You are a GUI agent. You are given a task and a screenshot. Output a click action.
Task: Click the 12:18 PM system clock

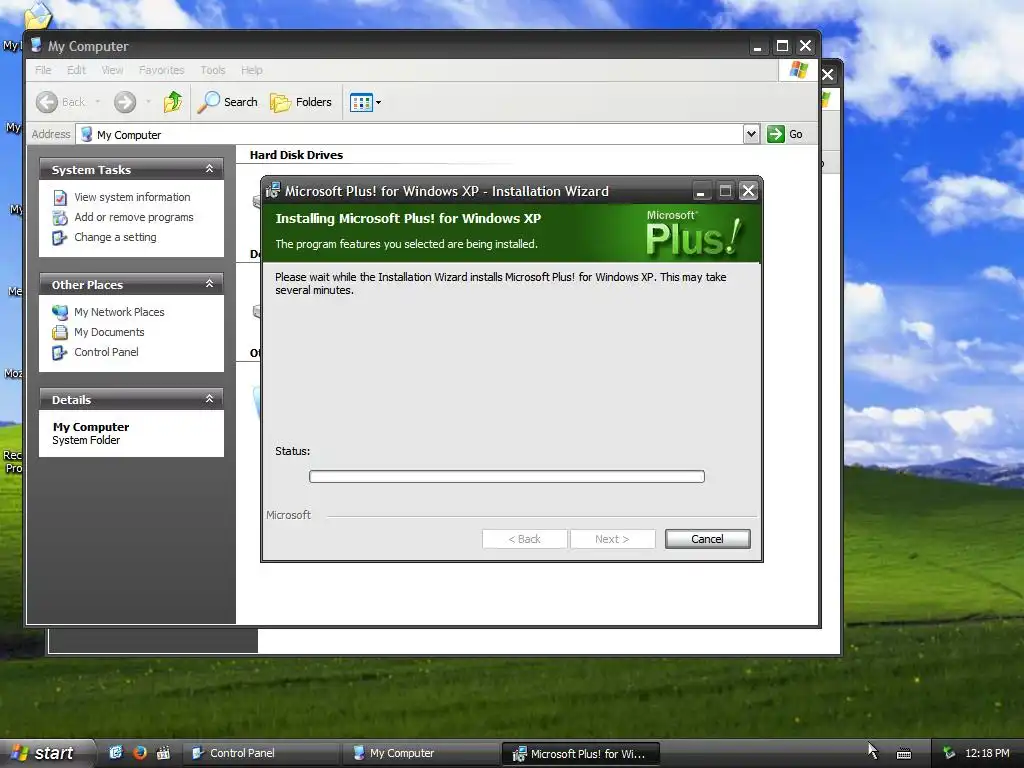tap(987, 753)
